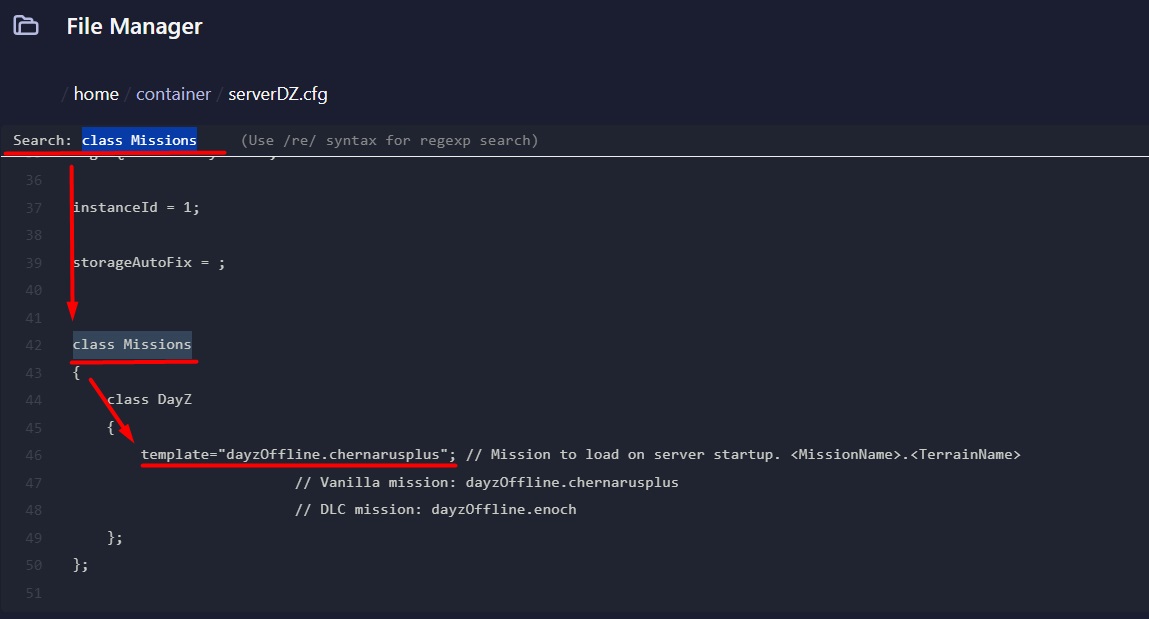The width and height of the screenshot is (1149, 619).
Task: Click line number 42
Action: click(34, 344)
